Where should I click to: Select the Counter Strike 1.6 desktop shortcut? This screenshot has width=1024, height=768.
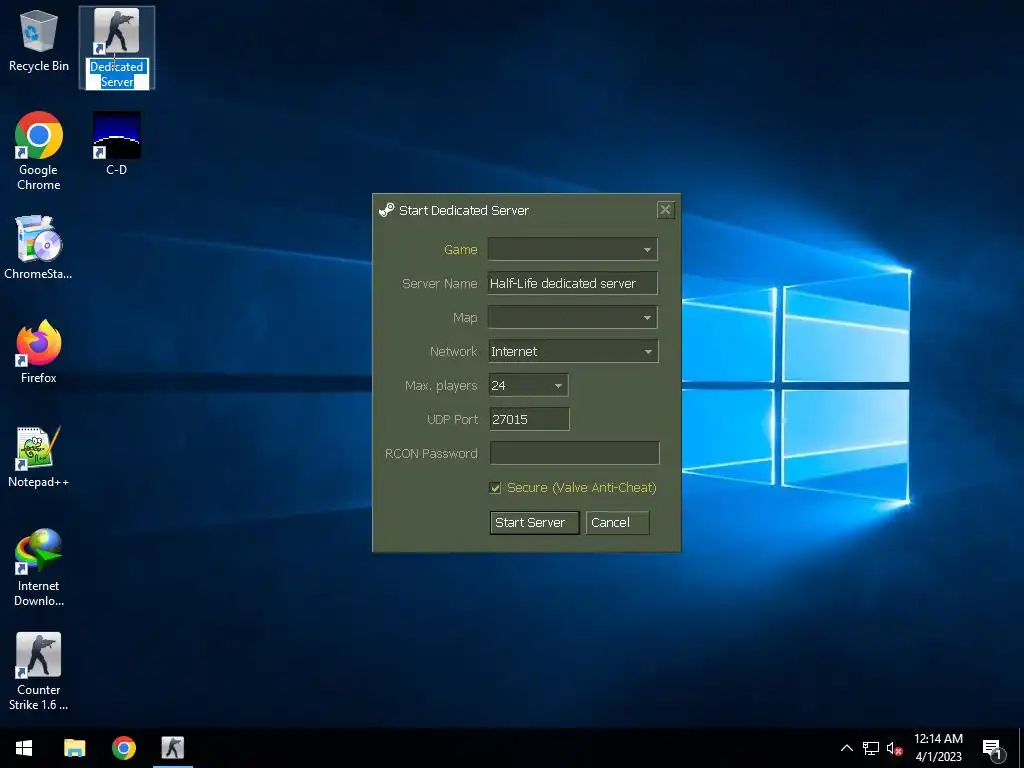tap(39, 671)
